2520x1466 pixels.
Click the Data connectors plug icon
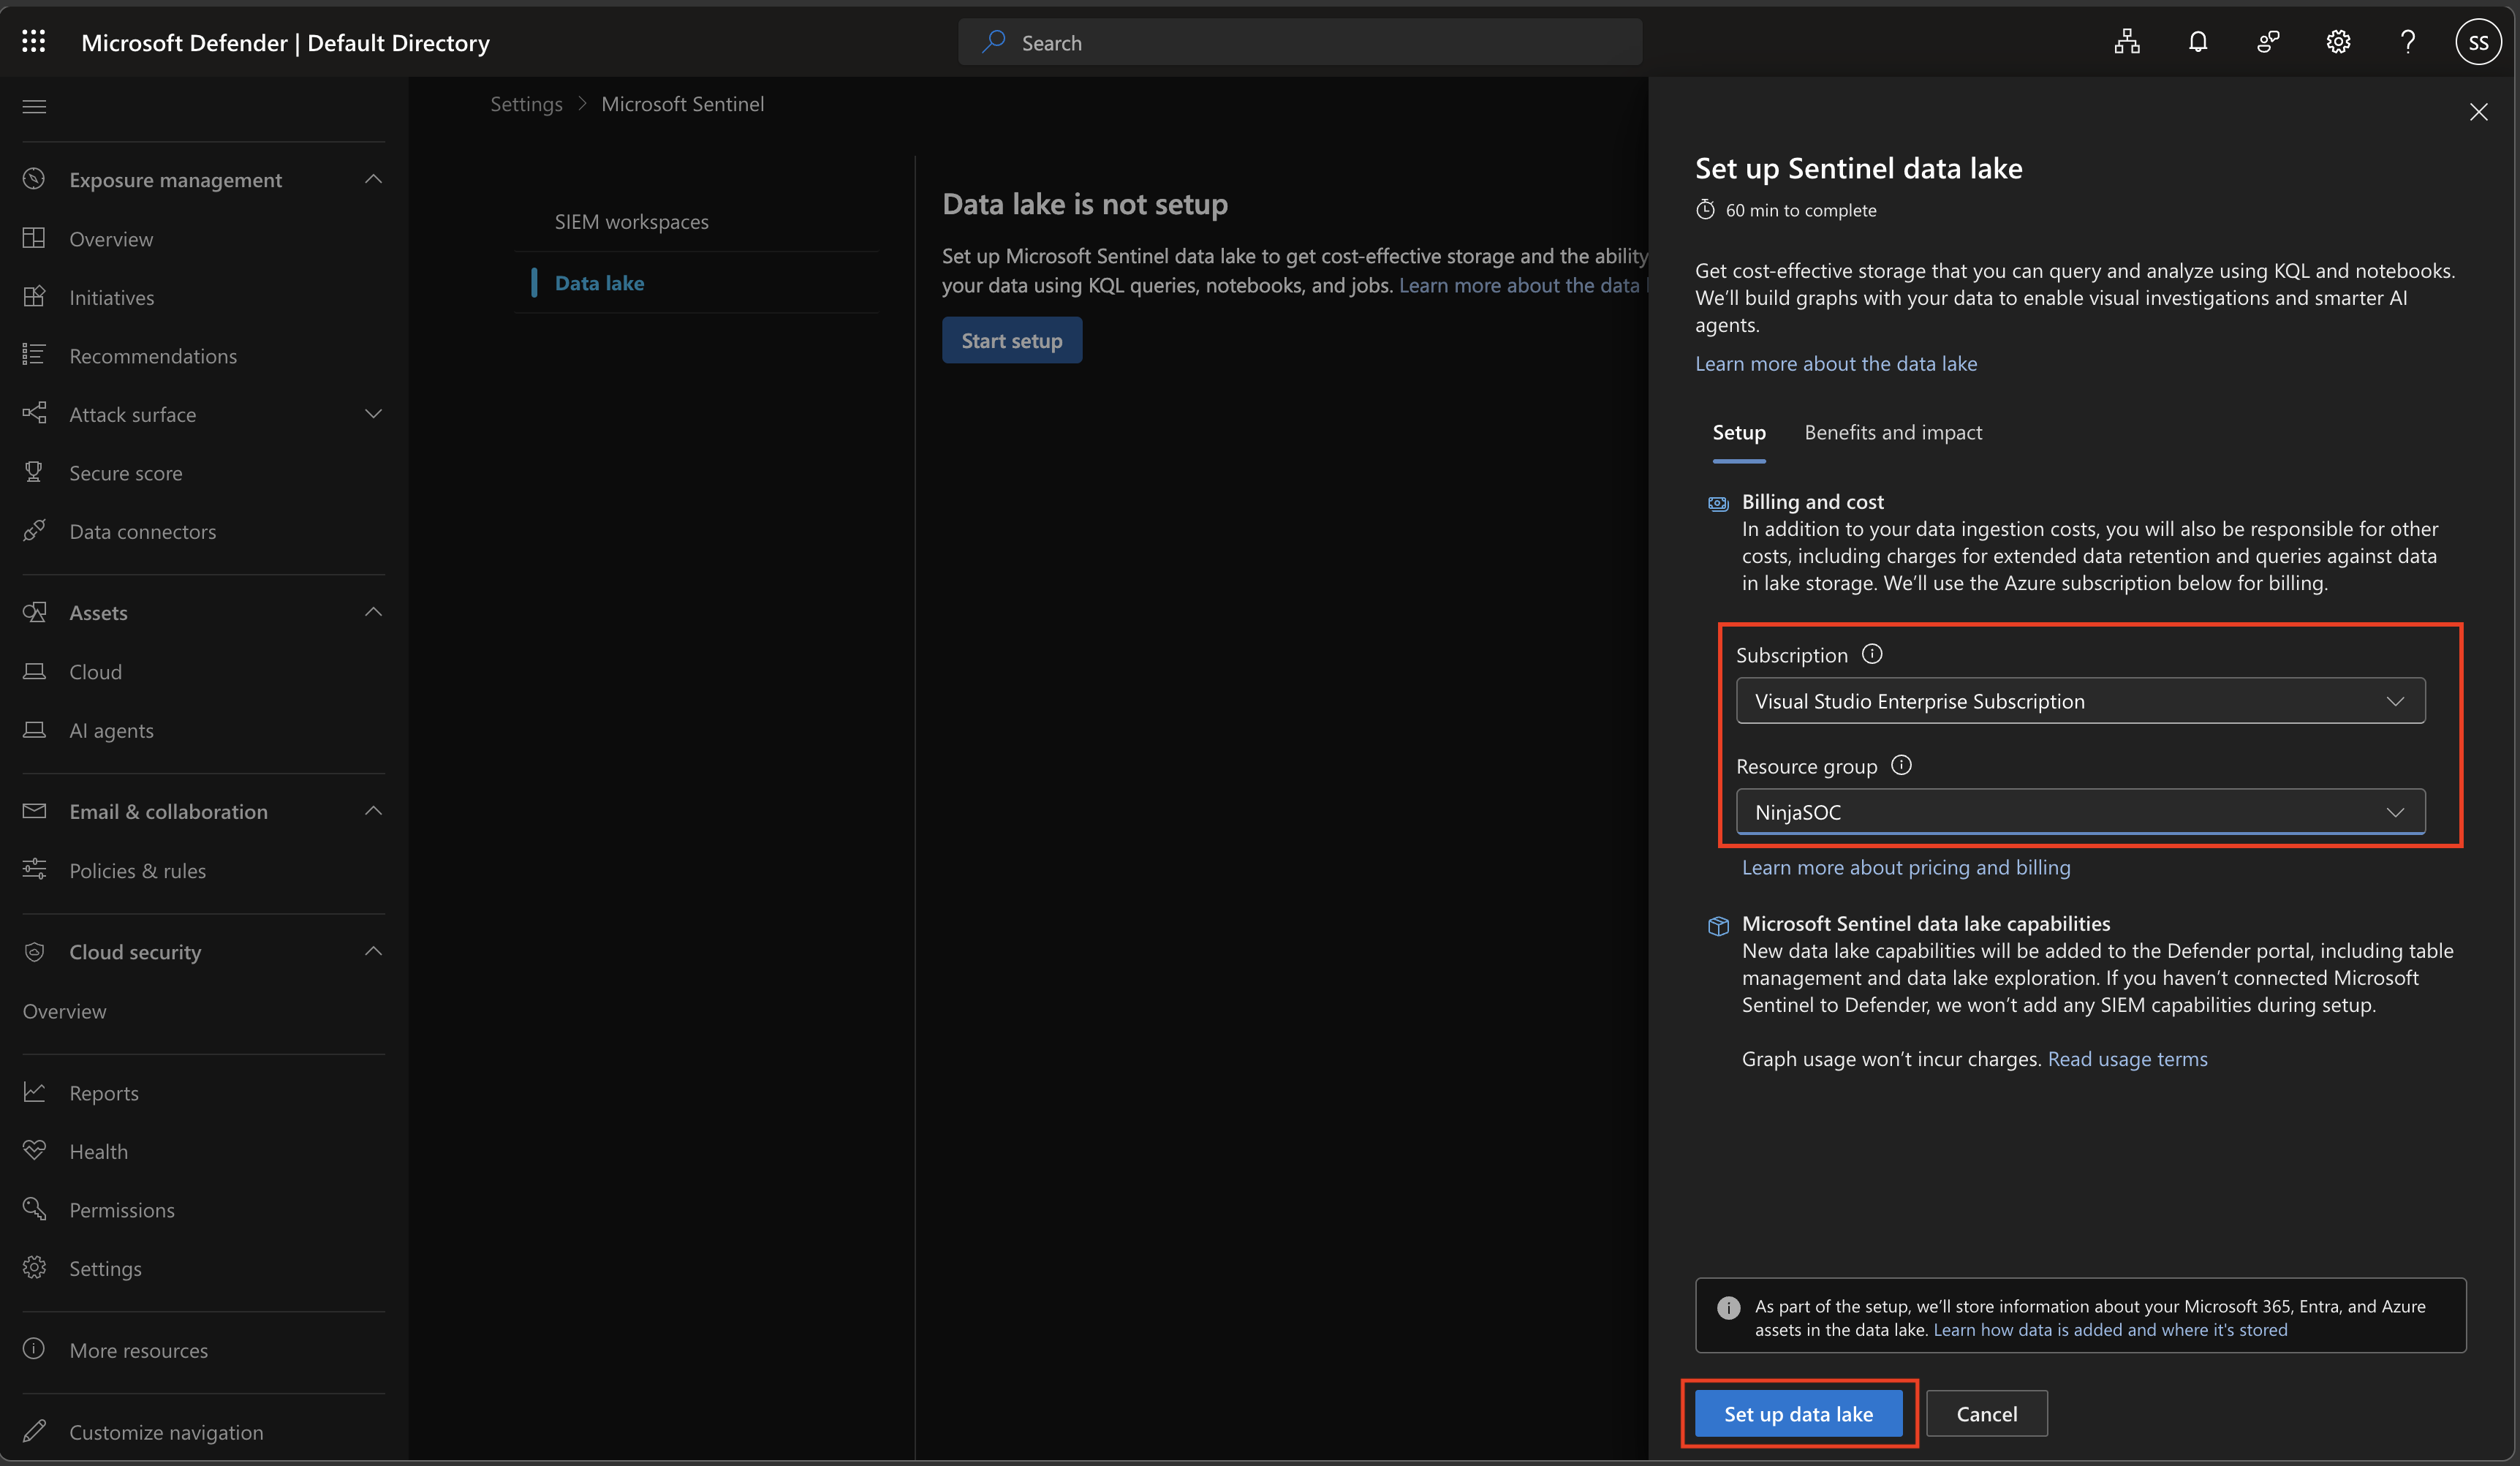pos(34,530)
